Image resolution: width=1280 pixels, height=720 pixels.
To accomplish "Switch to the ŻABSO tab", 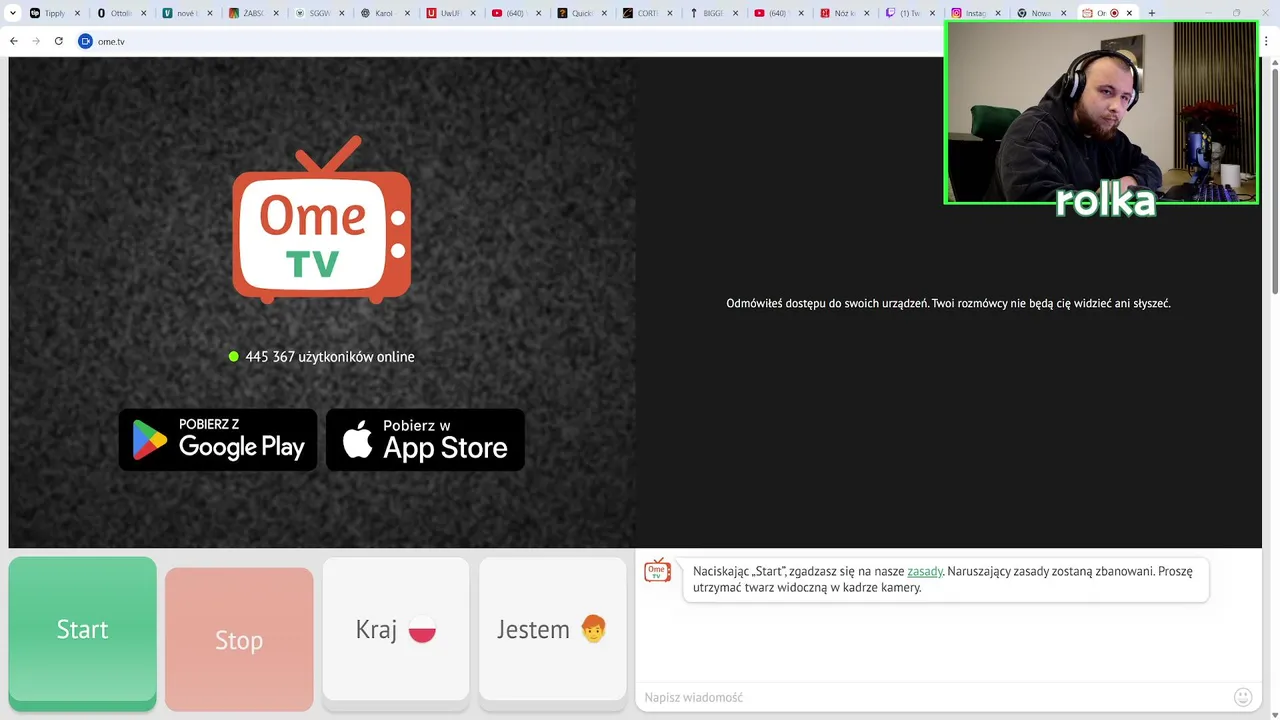I will tap(251, 13).
